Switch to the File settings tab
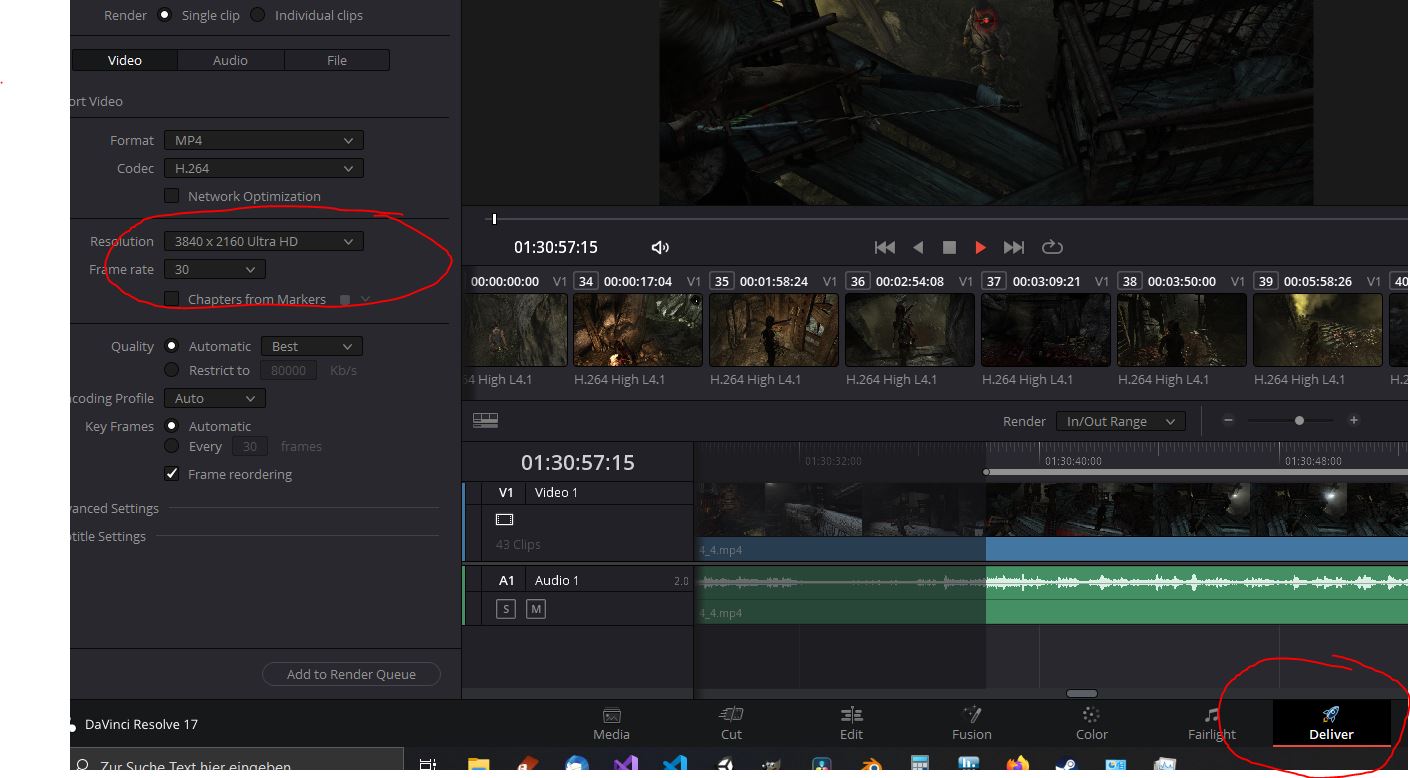Screen dimensions: 1410x778 coord(337,60)
